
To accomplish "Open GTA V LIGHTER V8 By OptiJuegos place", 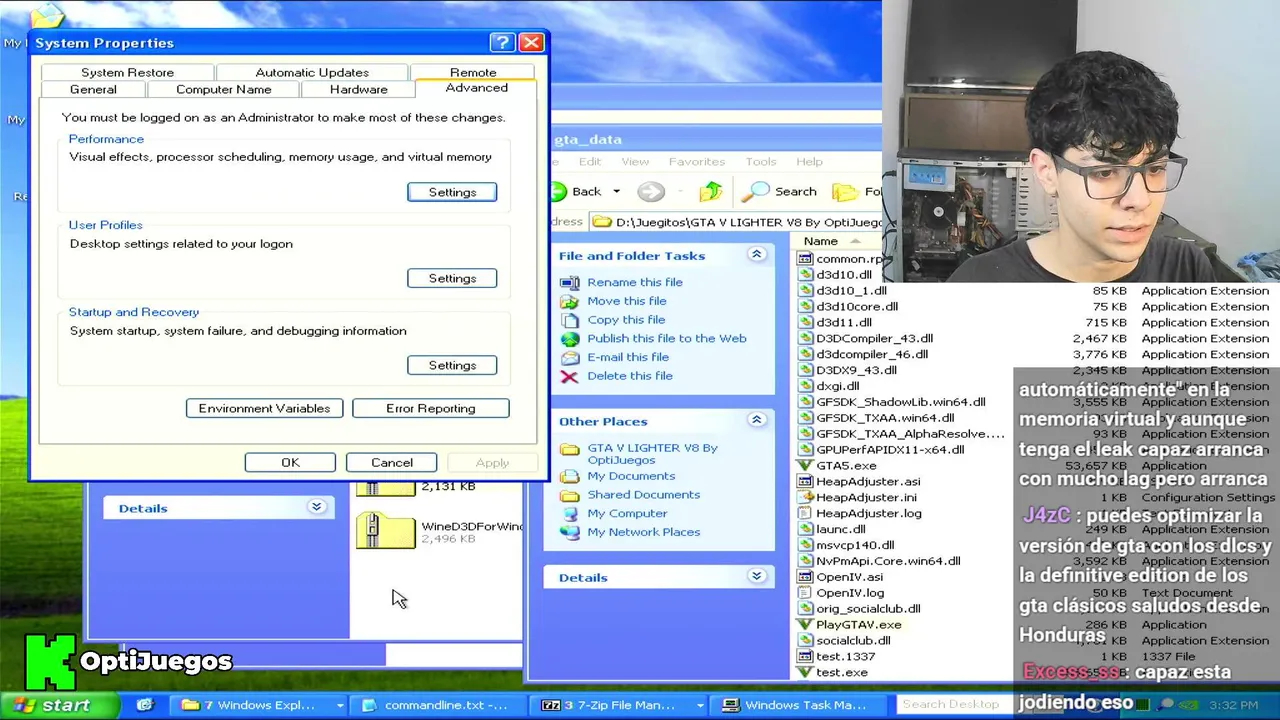I will (x=652, y=453).
